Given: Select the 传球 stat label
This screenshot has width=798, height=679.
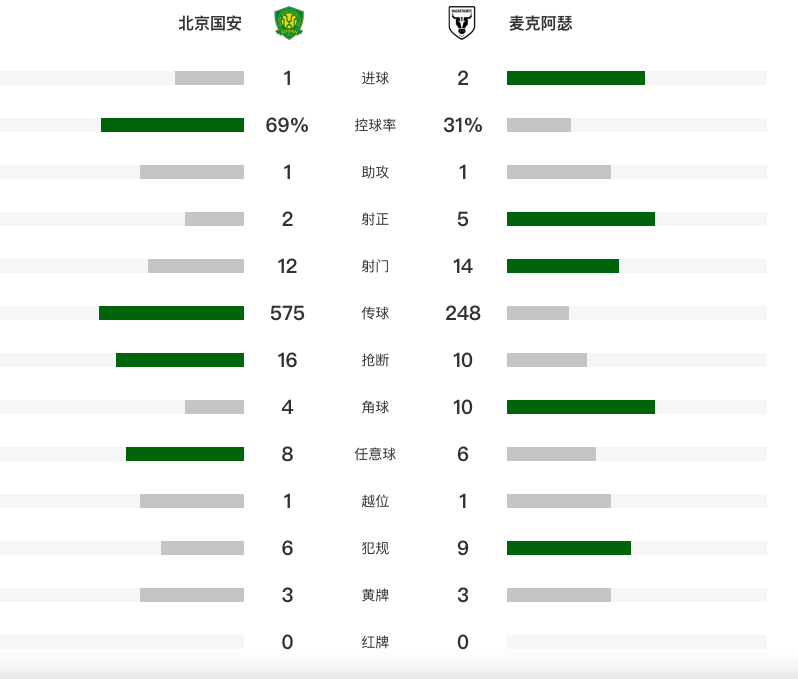Looking at the screenshot, I should pyautogui.click(x=375, y=313).
